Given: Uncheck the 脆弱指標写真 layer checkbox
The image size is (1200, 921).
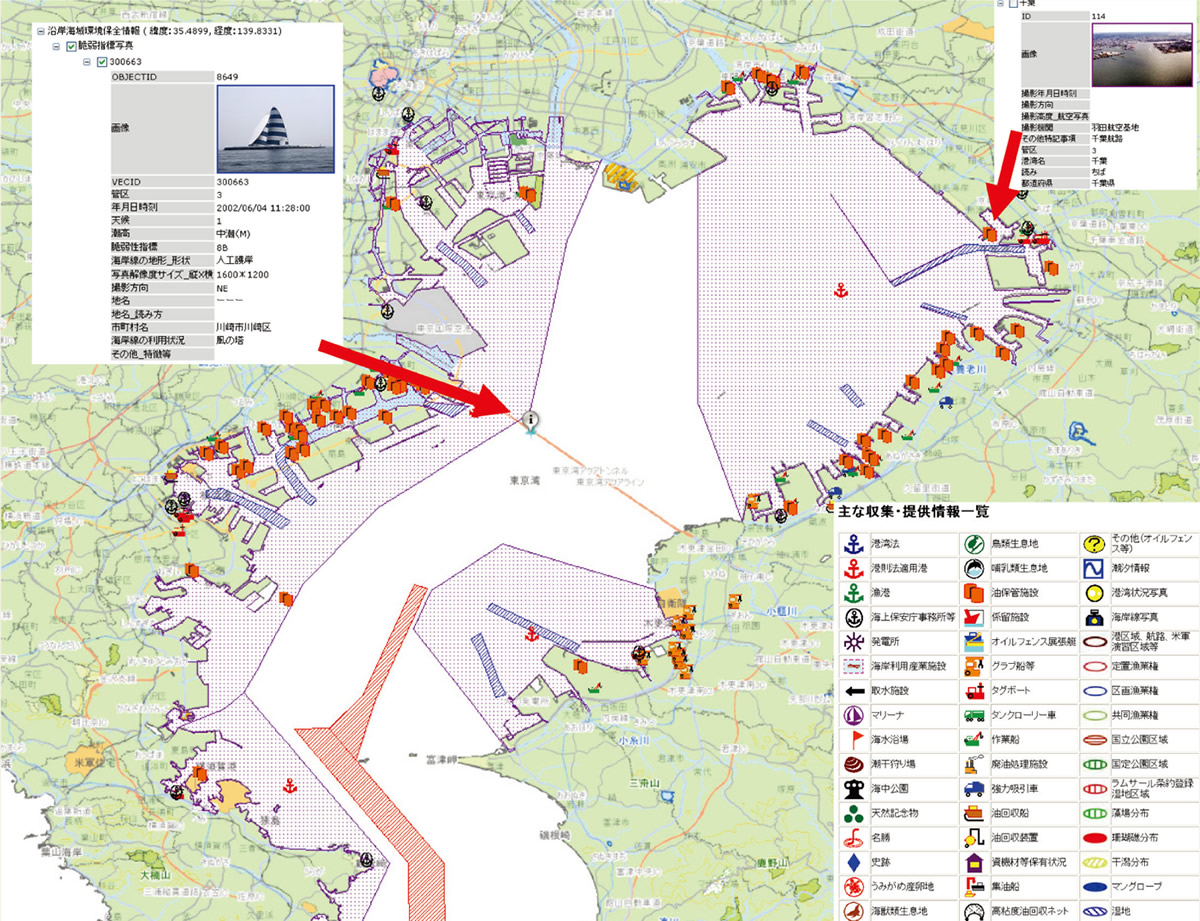Looking at the screenshot, I should [71, 46].
